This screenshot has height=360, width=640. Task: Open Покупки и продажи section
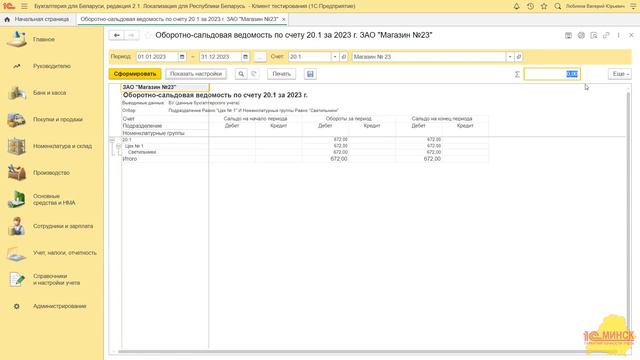pos(58,120)
